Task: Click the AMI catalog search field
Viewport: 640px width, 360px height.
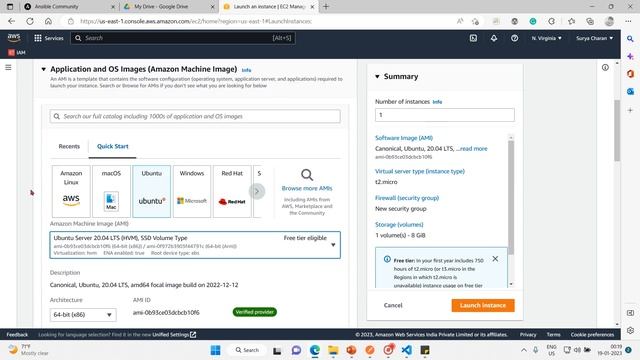Action: 195,116
